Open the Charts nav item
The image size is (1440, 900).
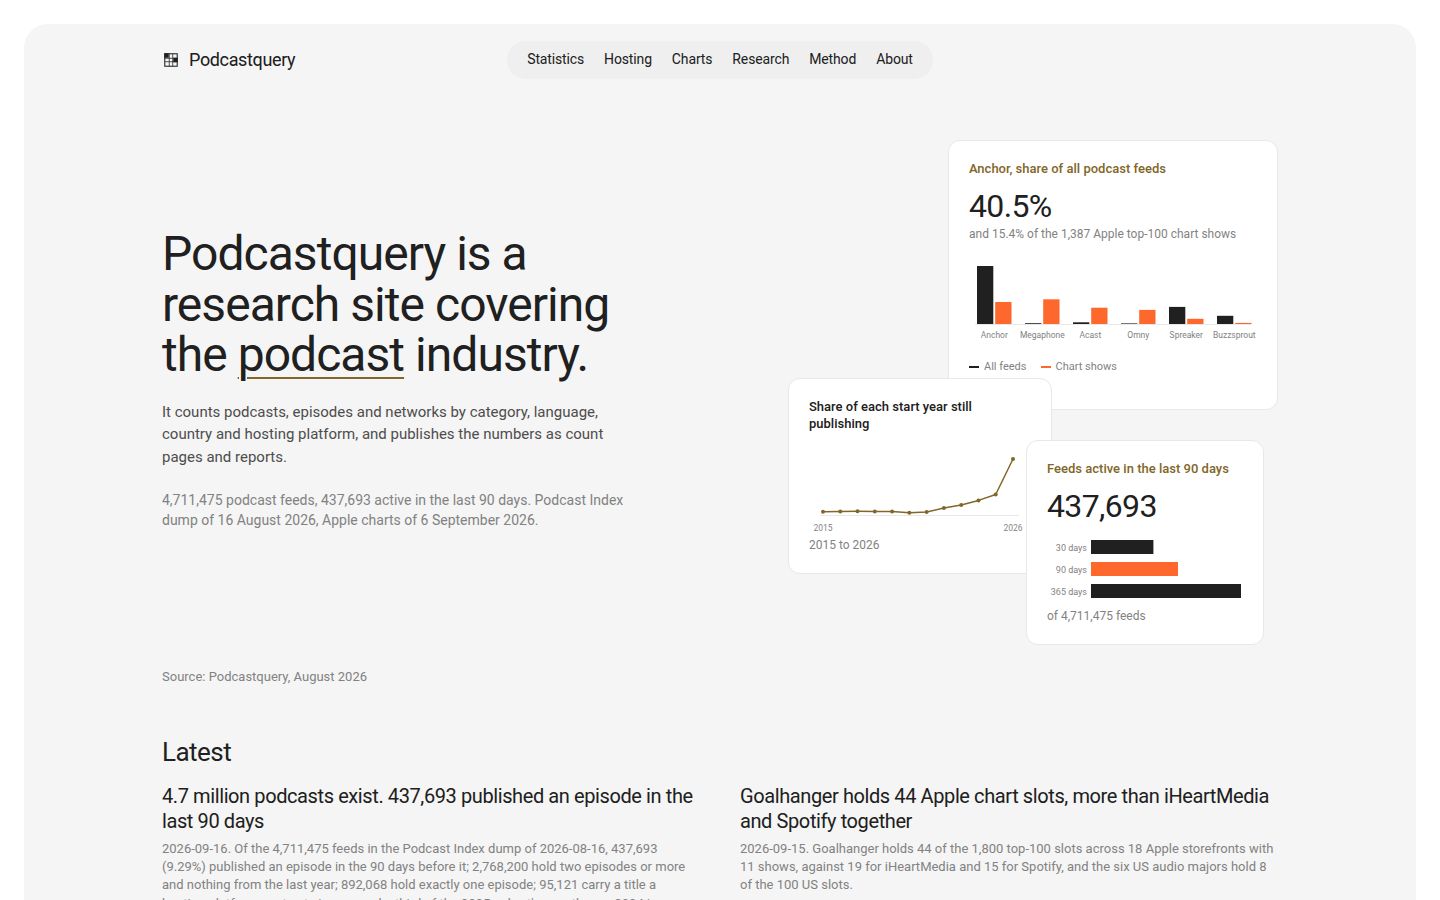[x=692, y=59]
